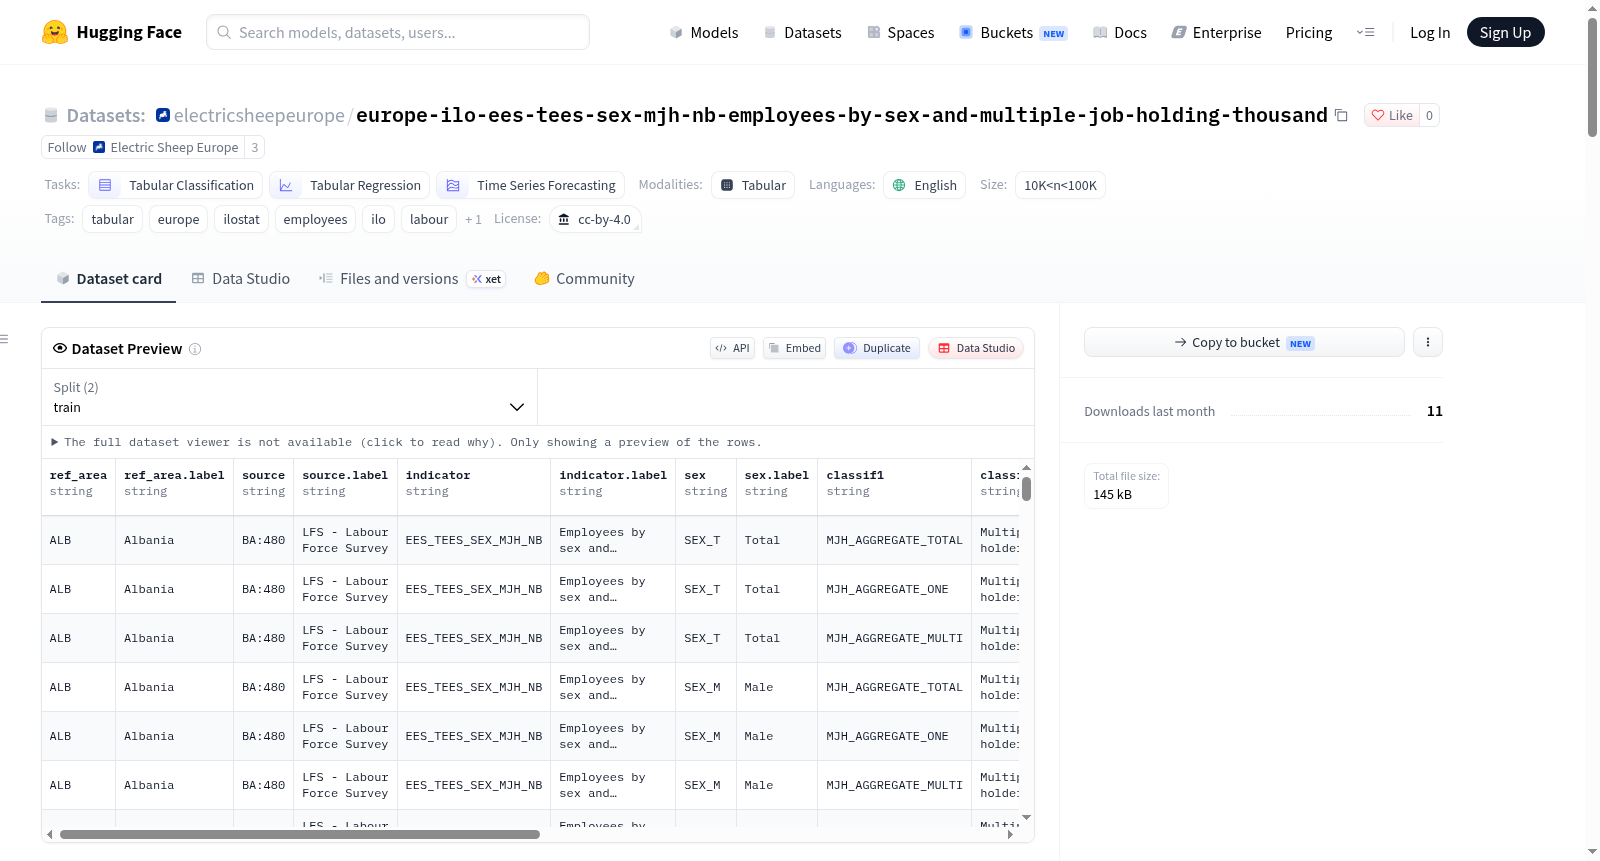
Task: Expand the full dataset viewer unavailable notice
Action: coord(406,442)
